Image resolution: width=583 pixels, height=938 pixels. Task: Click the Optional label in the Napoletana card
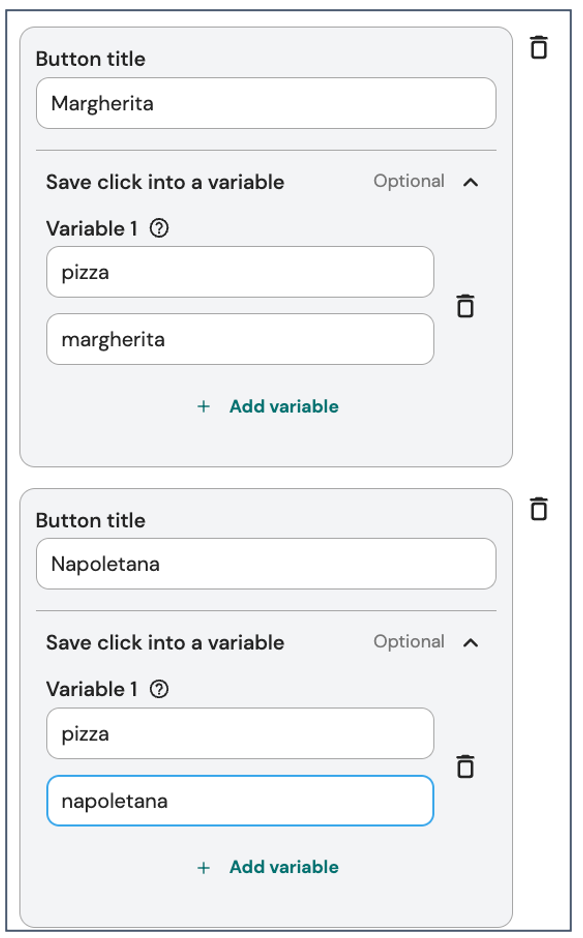409,642
